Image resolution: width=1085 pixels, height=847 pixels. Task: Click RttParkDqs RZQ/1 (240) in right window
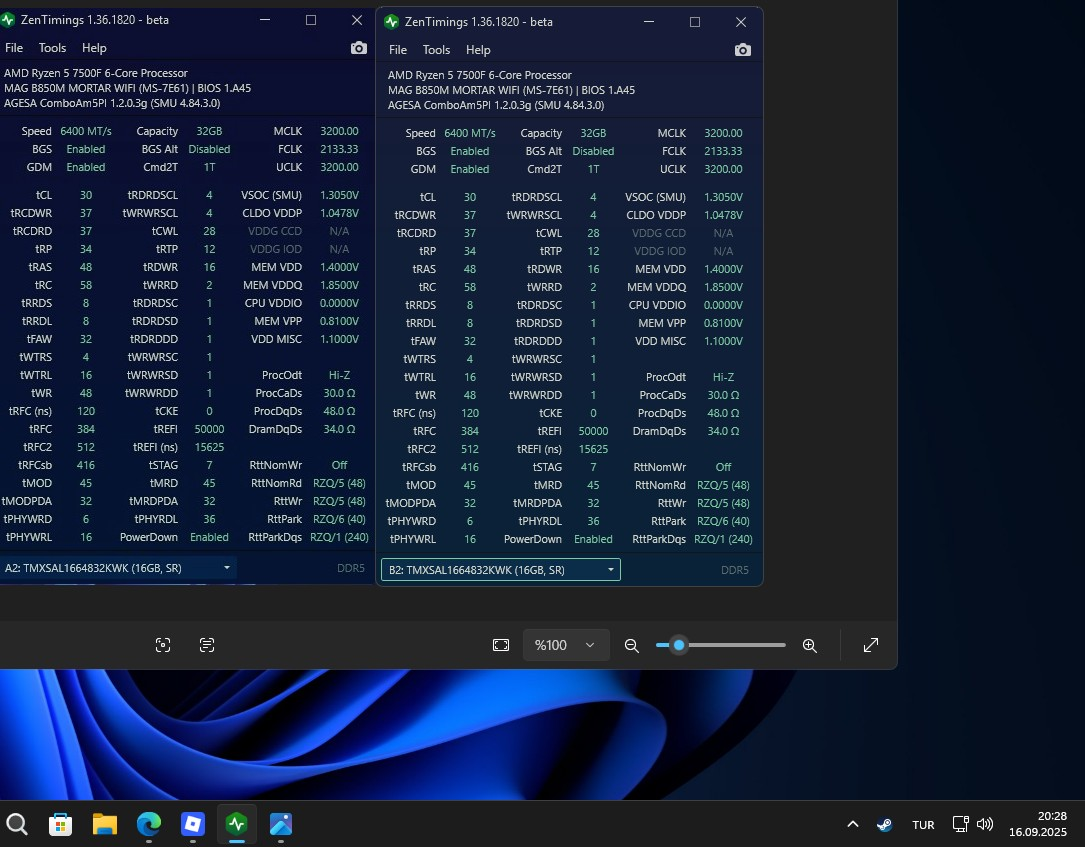pyautogui.click(x=723, y=539)
